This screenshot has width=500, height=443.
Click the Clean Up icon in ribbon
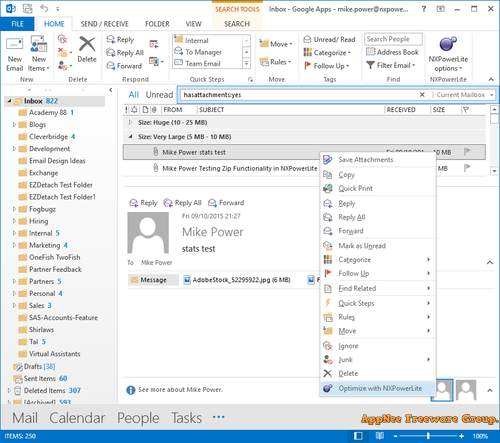click(62, 52)
